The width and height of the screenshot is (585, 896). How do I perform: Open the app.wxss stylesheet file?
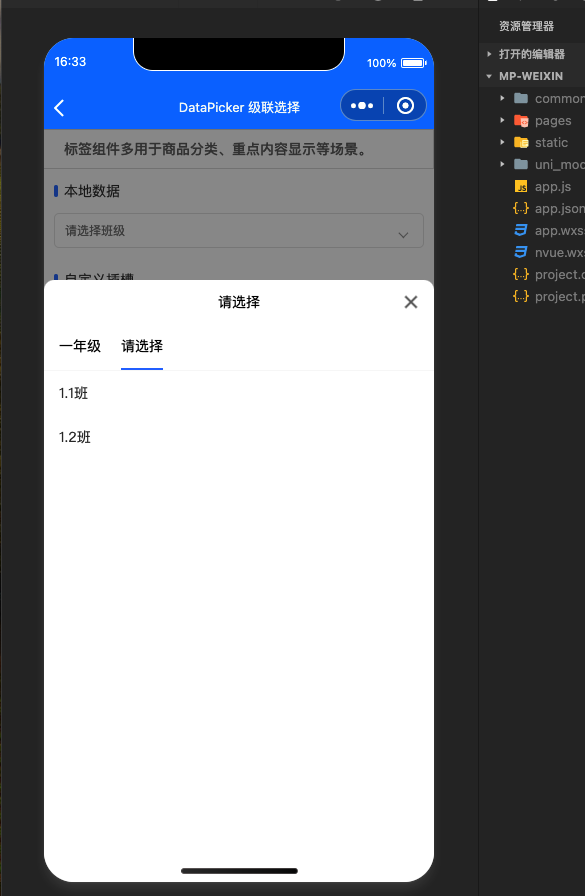pos(548,230)
